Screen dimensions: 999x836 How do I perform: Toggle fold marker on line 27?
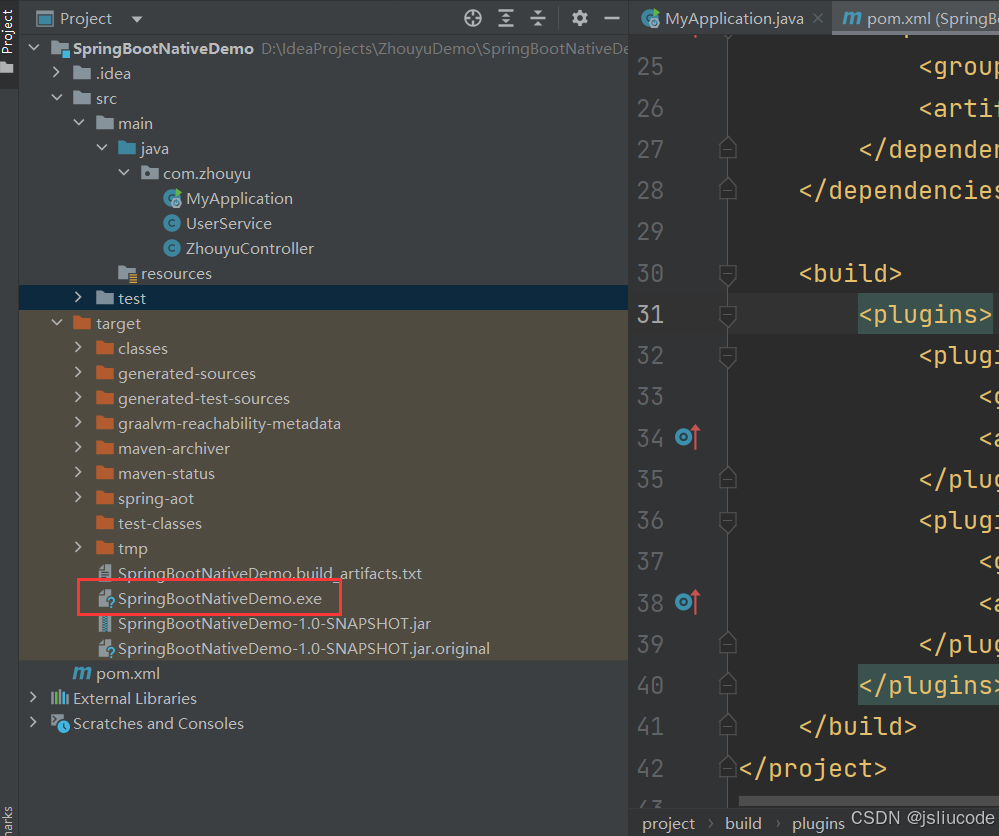point(728,149)
